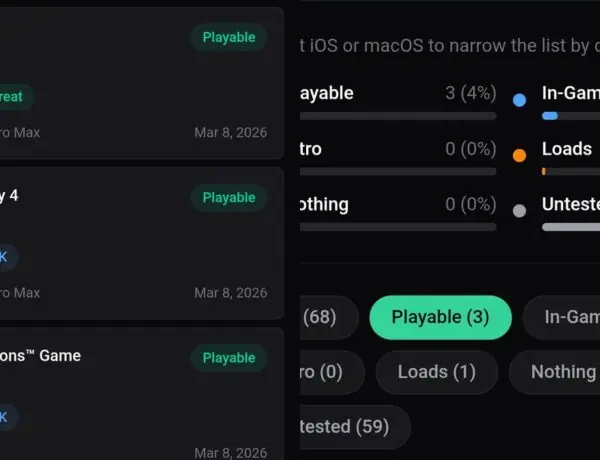
Task: Switch to the In-Game filter chip
Action: click(565, 318)
